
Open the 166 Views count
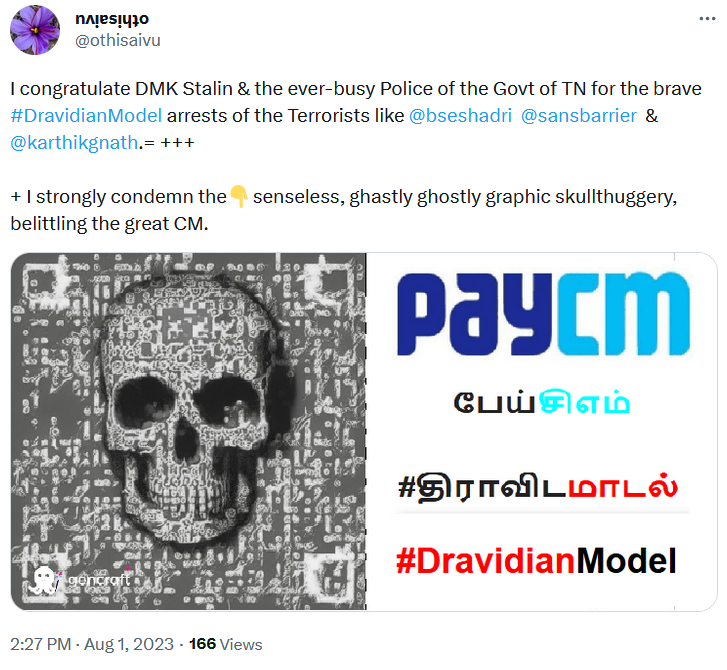tap(225, 644)
